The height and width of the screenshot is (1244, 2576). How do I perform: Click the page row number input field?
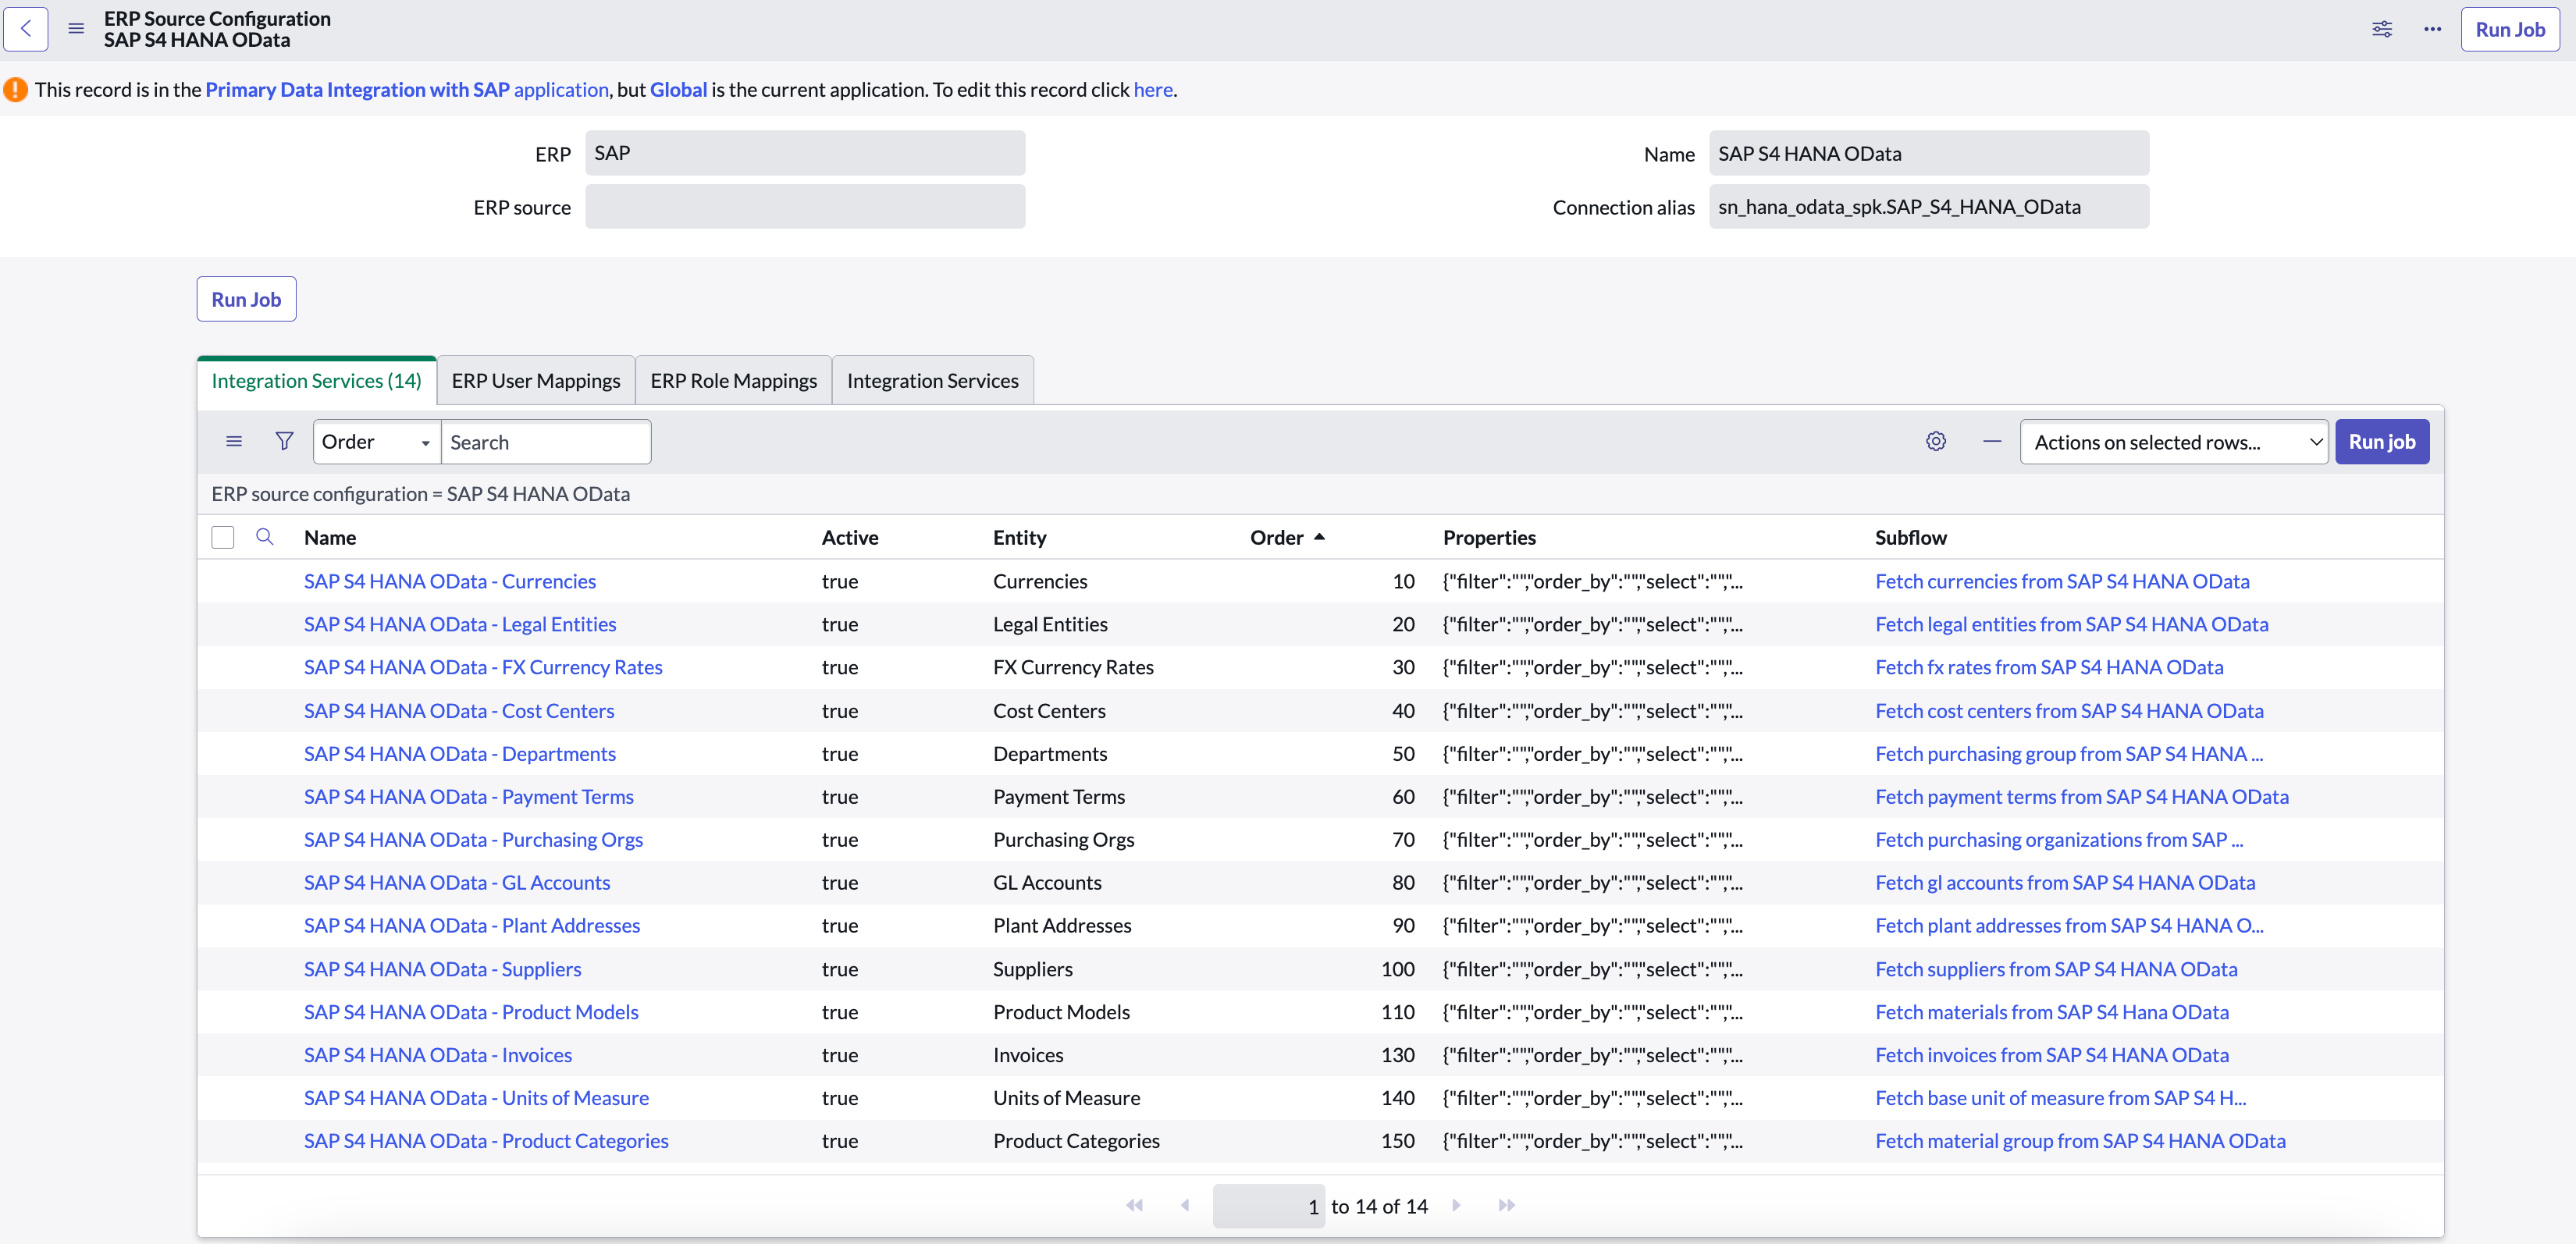(1268, 1206)
